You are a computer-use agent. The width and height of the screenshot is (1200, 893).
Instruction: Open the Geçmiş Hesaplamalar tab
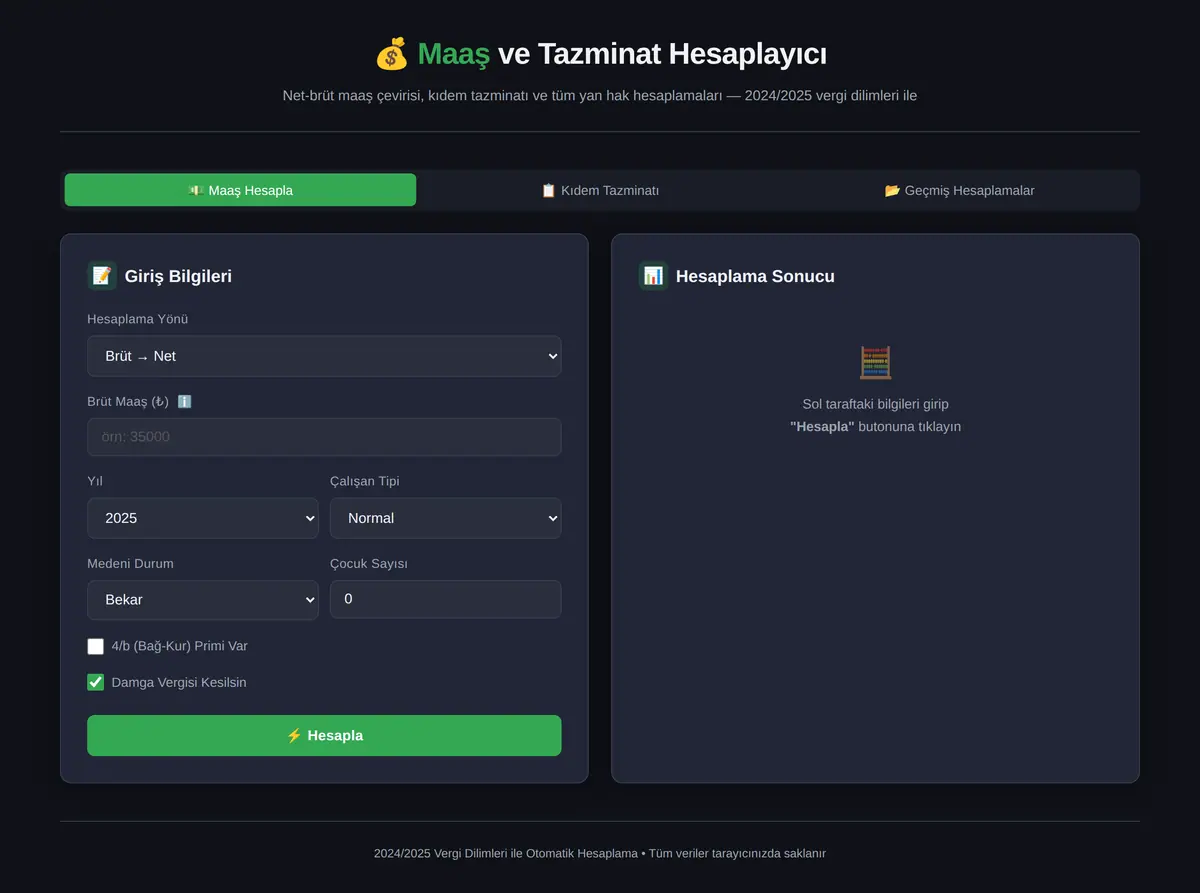[x=959, y=190]
